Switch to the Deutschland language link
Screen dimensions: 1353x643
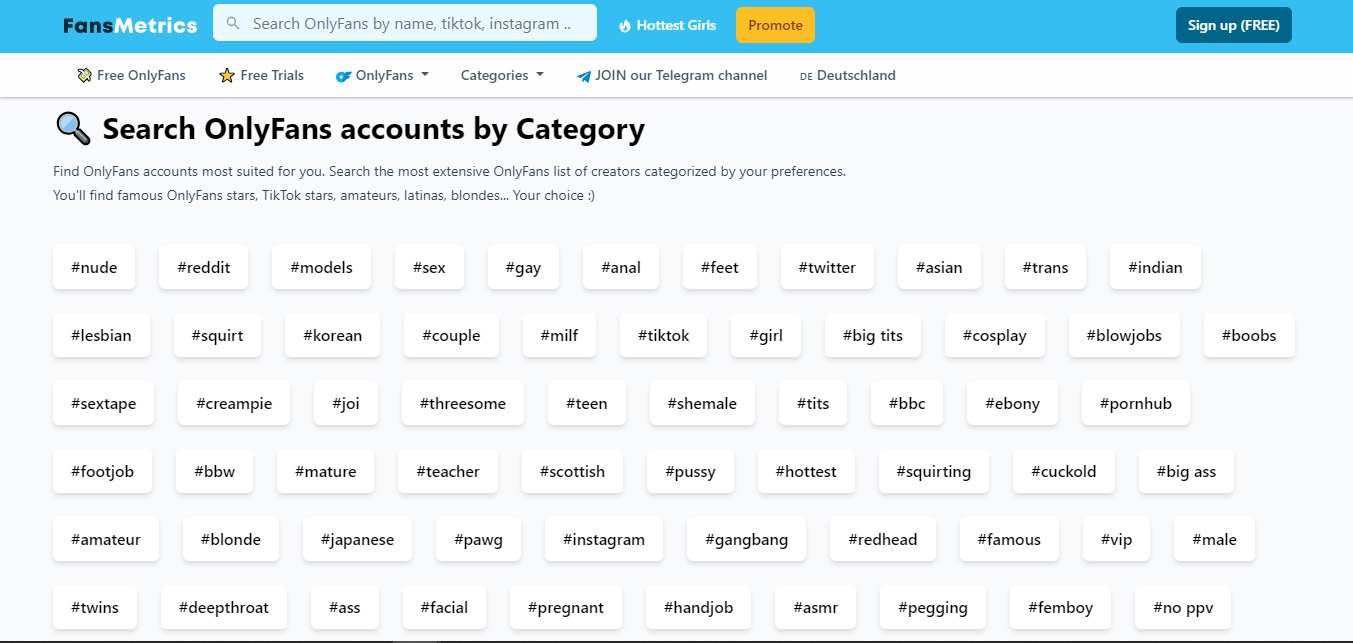pyautogui.click(x=848, y=75)
